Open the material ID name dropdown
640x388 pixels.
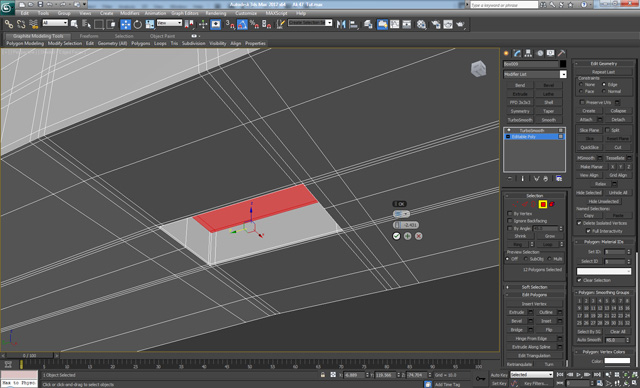pos(604,271)
